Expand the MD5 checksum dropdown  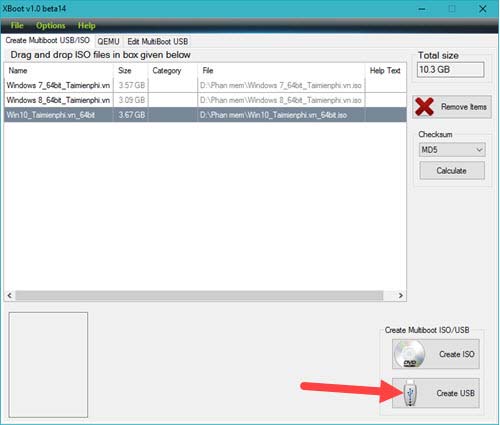(479, 150)
